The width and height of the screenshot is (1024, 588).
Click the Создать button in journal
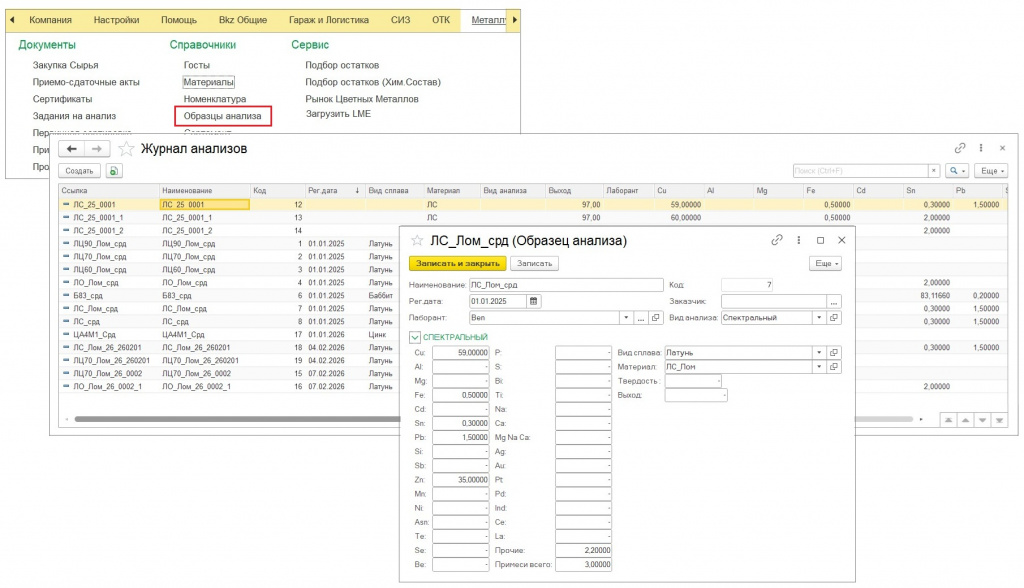[x=79, y=171]
